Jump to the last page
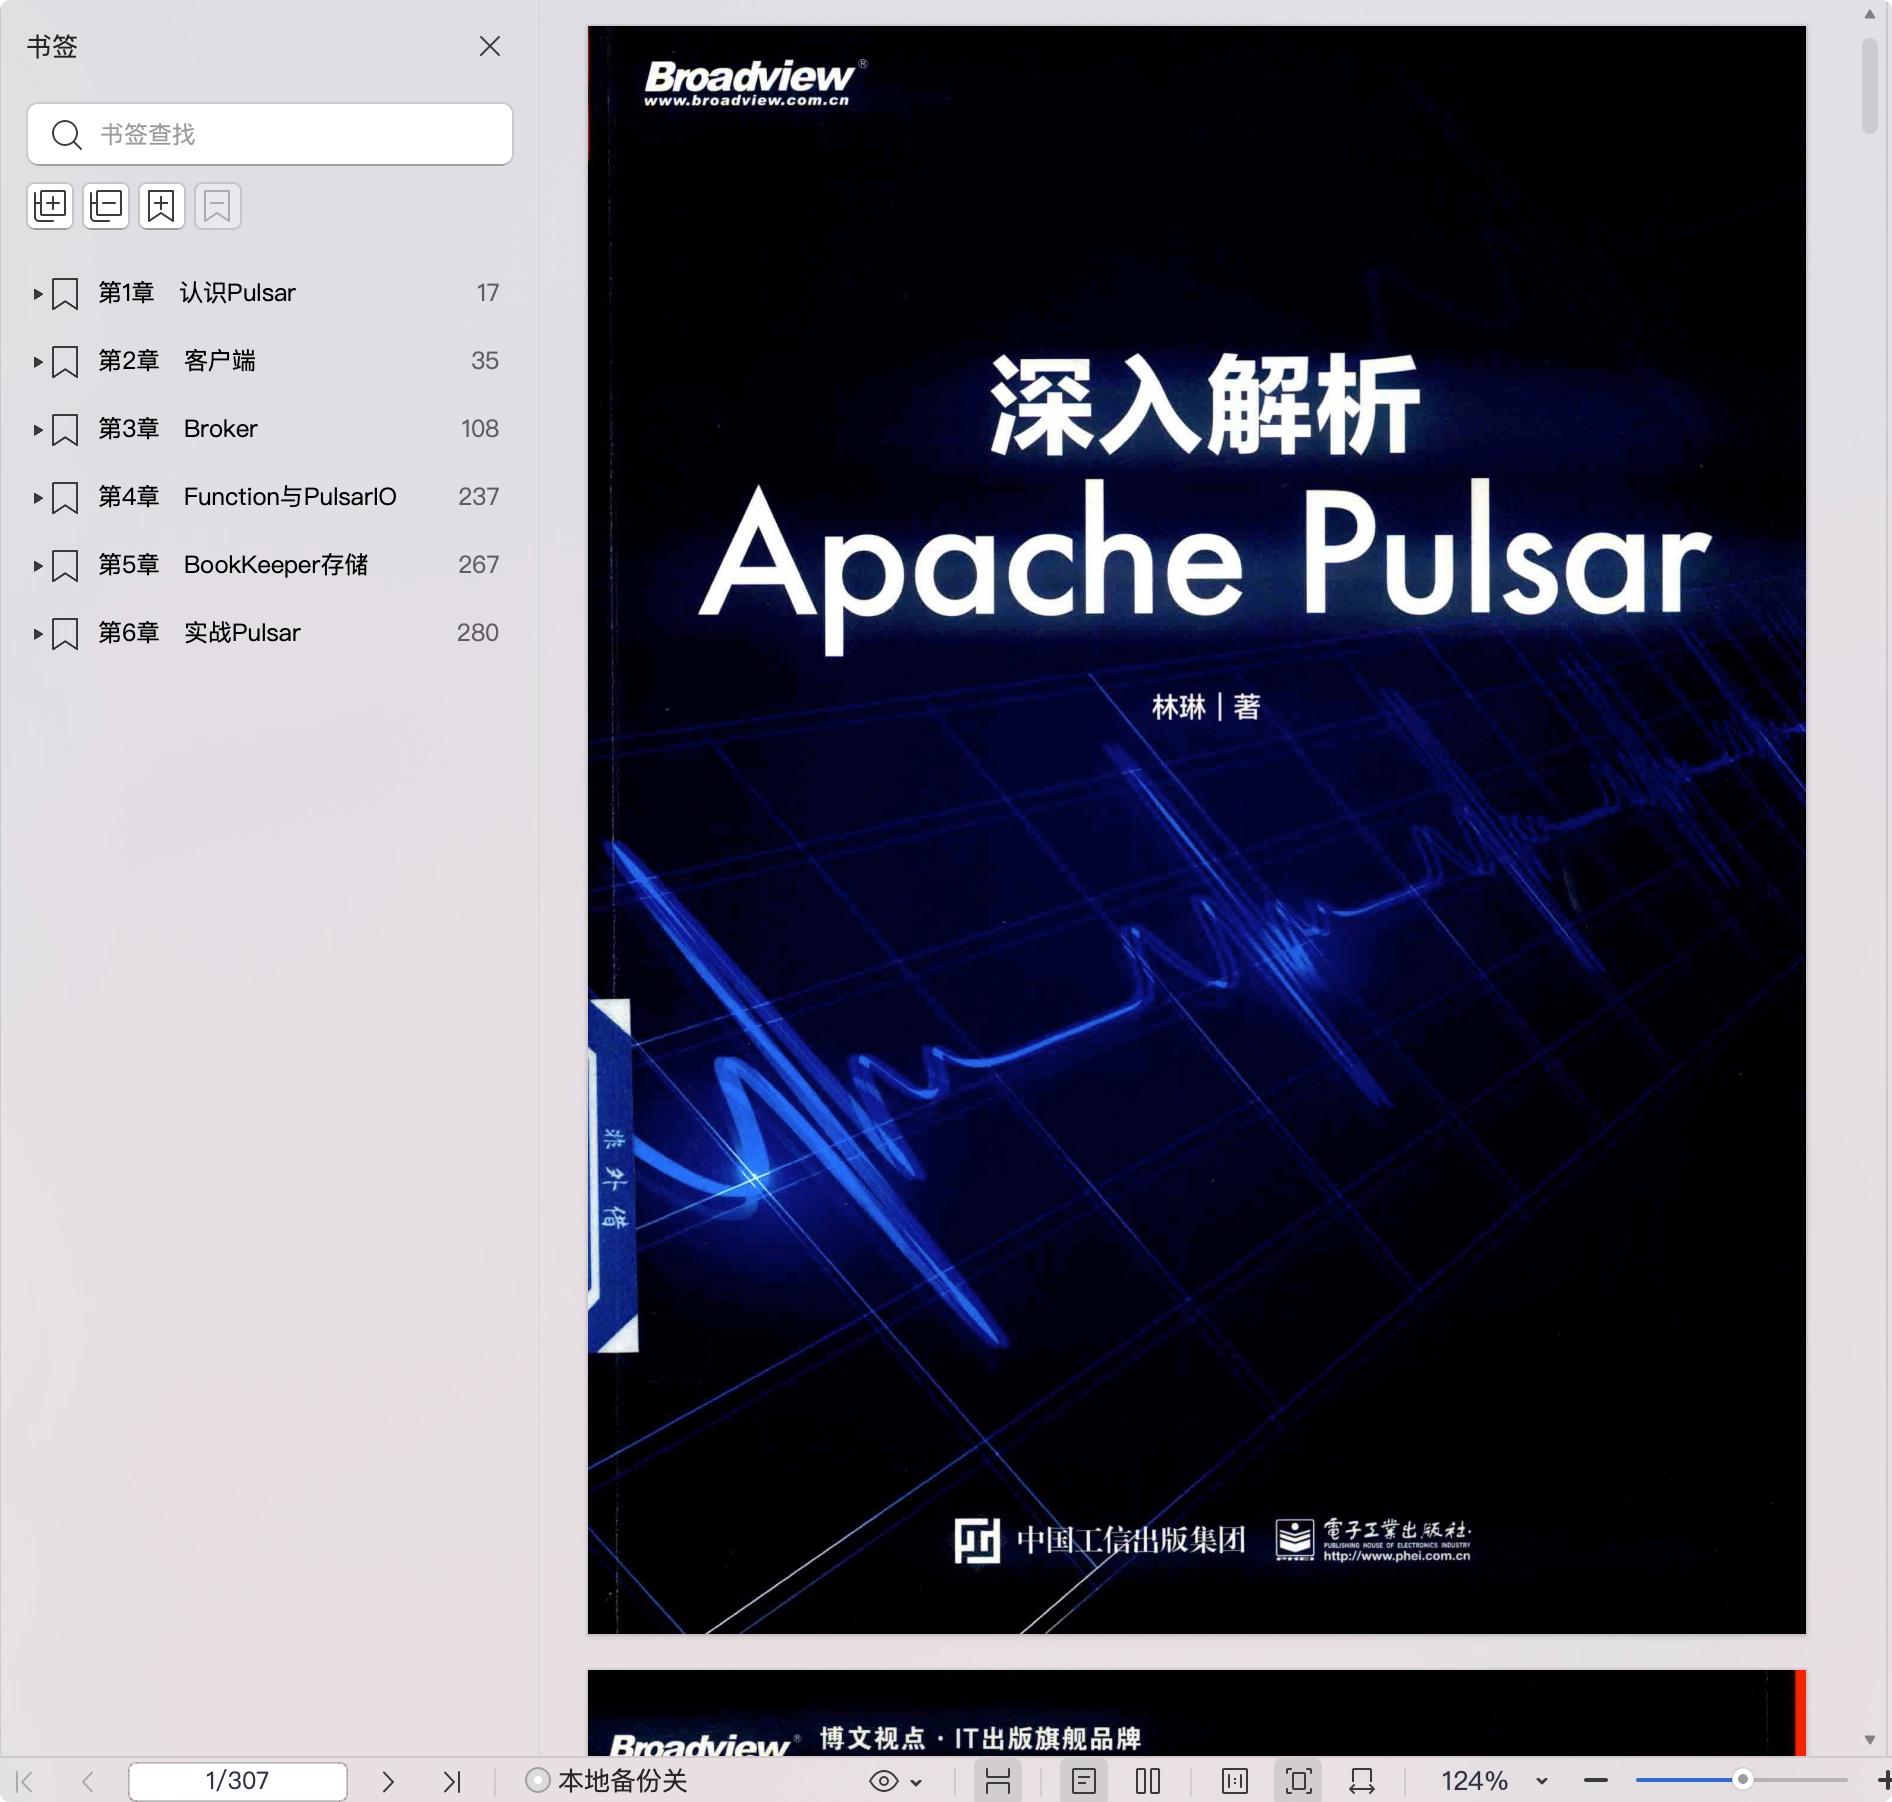This screenshot has width=1892, height=1802. (x=452, y=1781)
